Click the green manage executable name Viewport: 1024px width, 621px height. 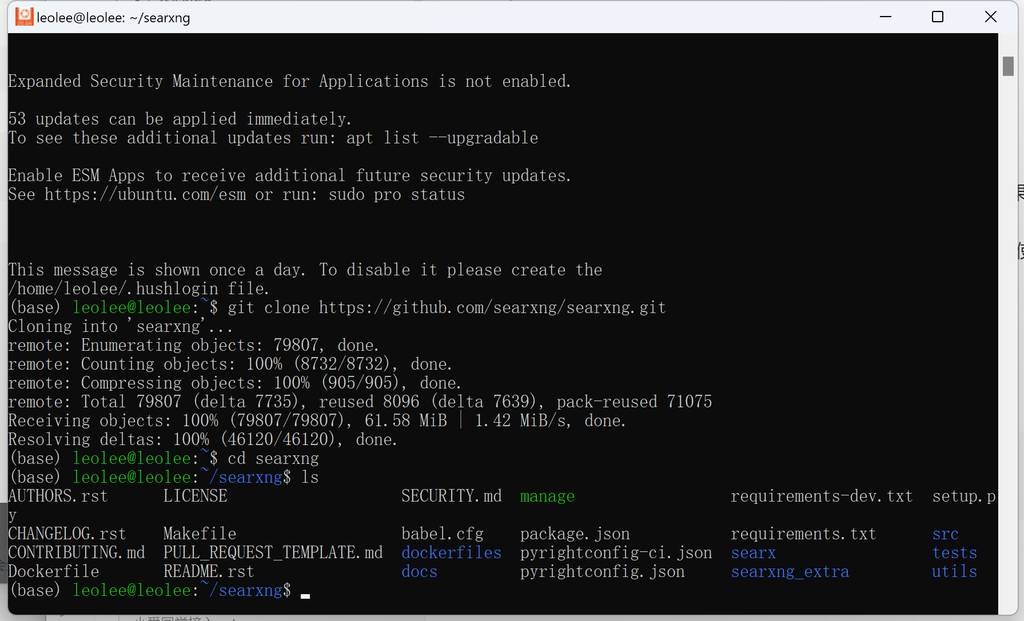pos(547,497)
